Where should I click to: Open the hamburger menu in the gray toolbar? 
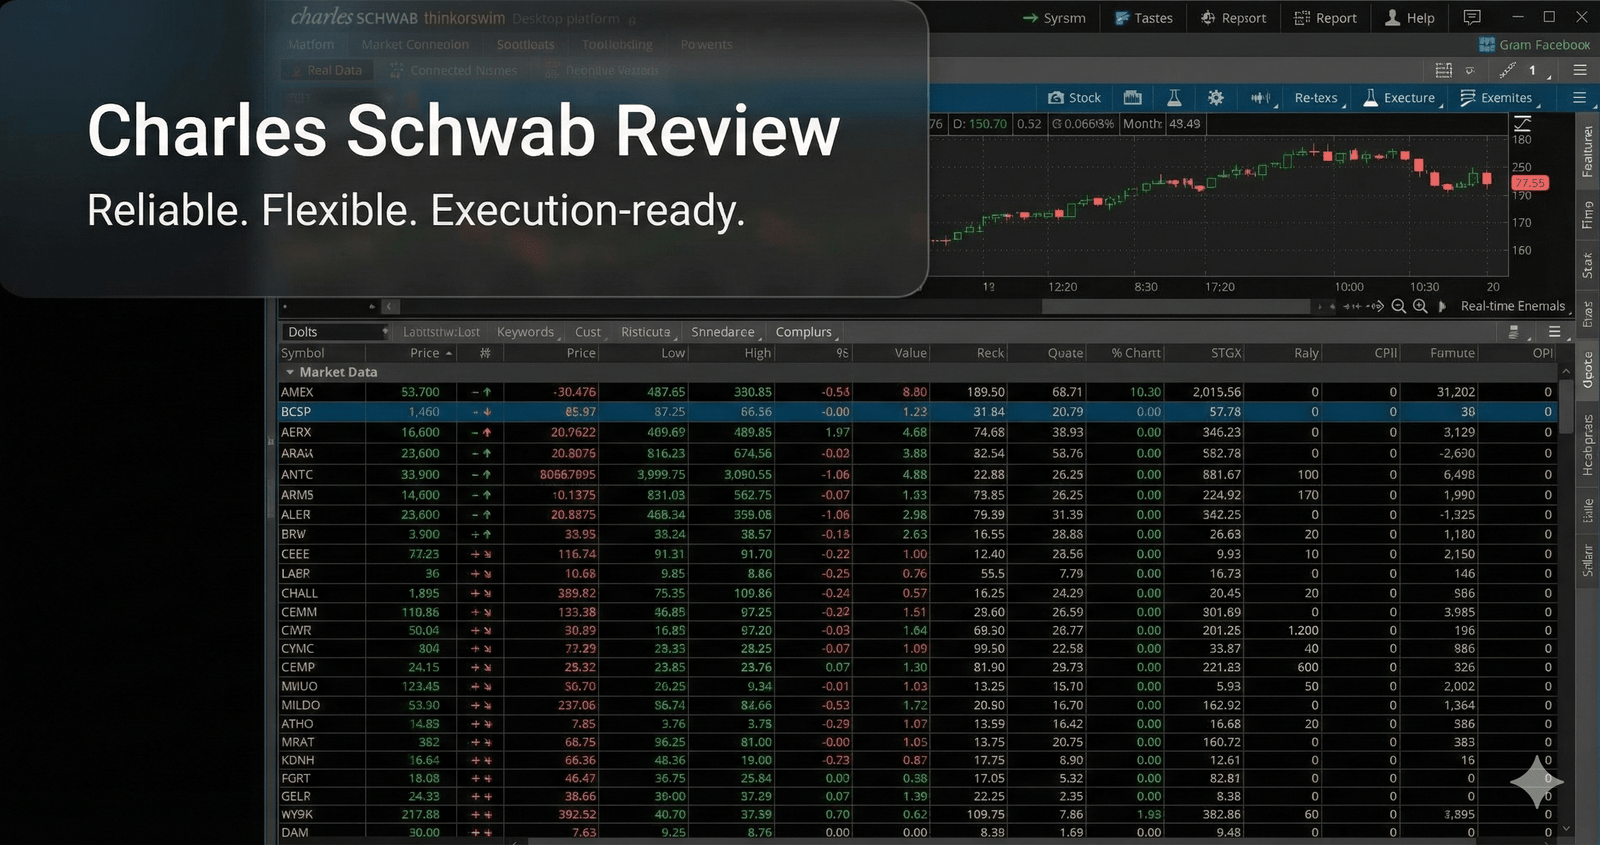pos(1580,70)
